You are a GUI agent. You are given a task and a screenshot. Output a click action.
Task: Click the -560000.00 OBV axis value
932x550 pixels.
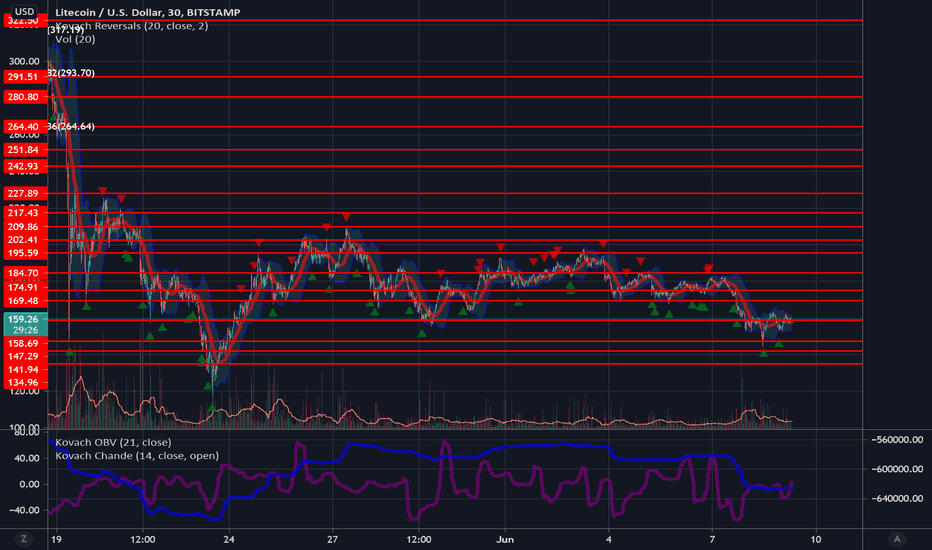coord(897,440)
